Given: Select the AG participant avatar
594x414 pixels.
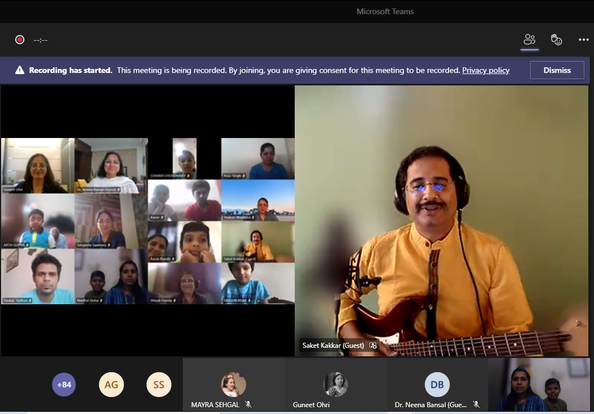Looking at the screenshot, I should pos(111,384).
